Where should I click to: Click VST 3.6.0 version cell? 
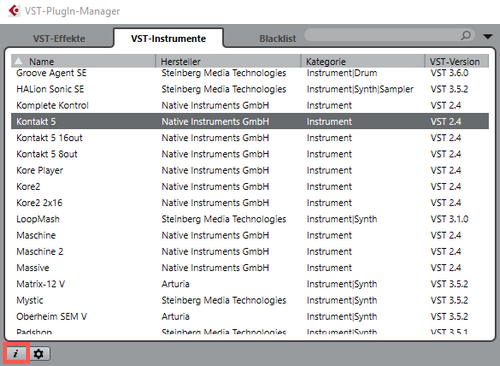tap(449, 73)
